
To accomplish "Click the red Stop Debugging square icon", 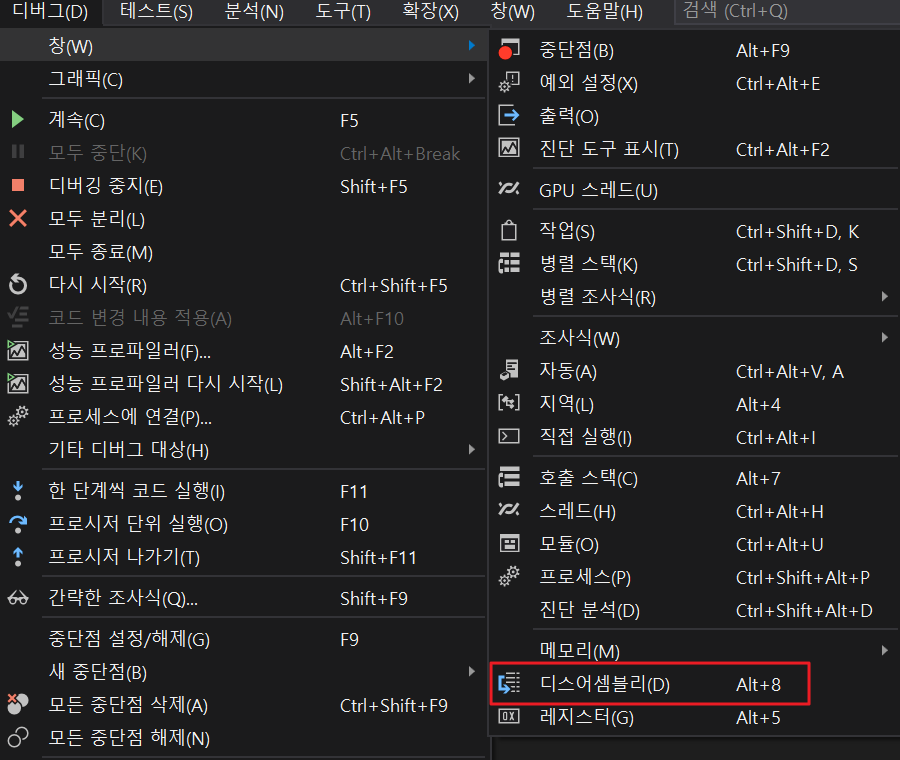I will pyautogui.click(x=18, y=186).
